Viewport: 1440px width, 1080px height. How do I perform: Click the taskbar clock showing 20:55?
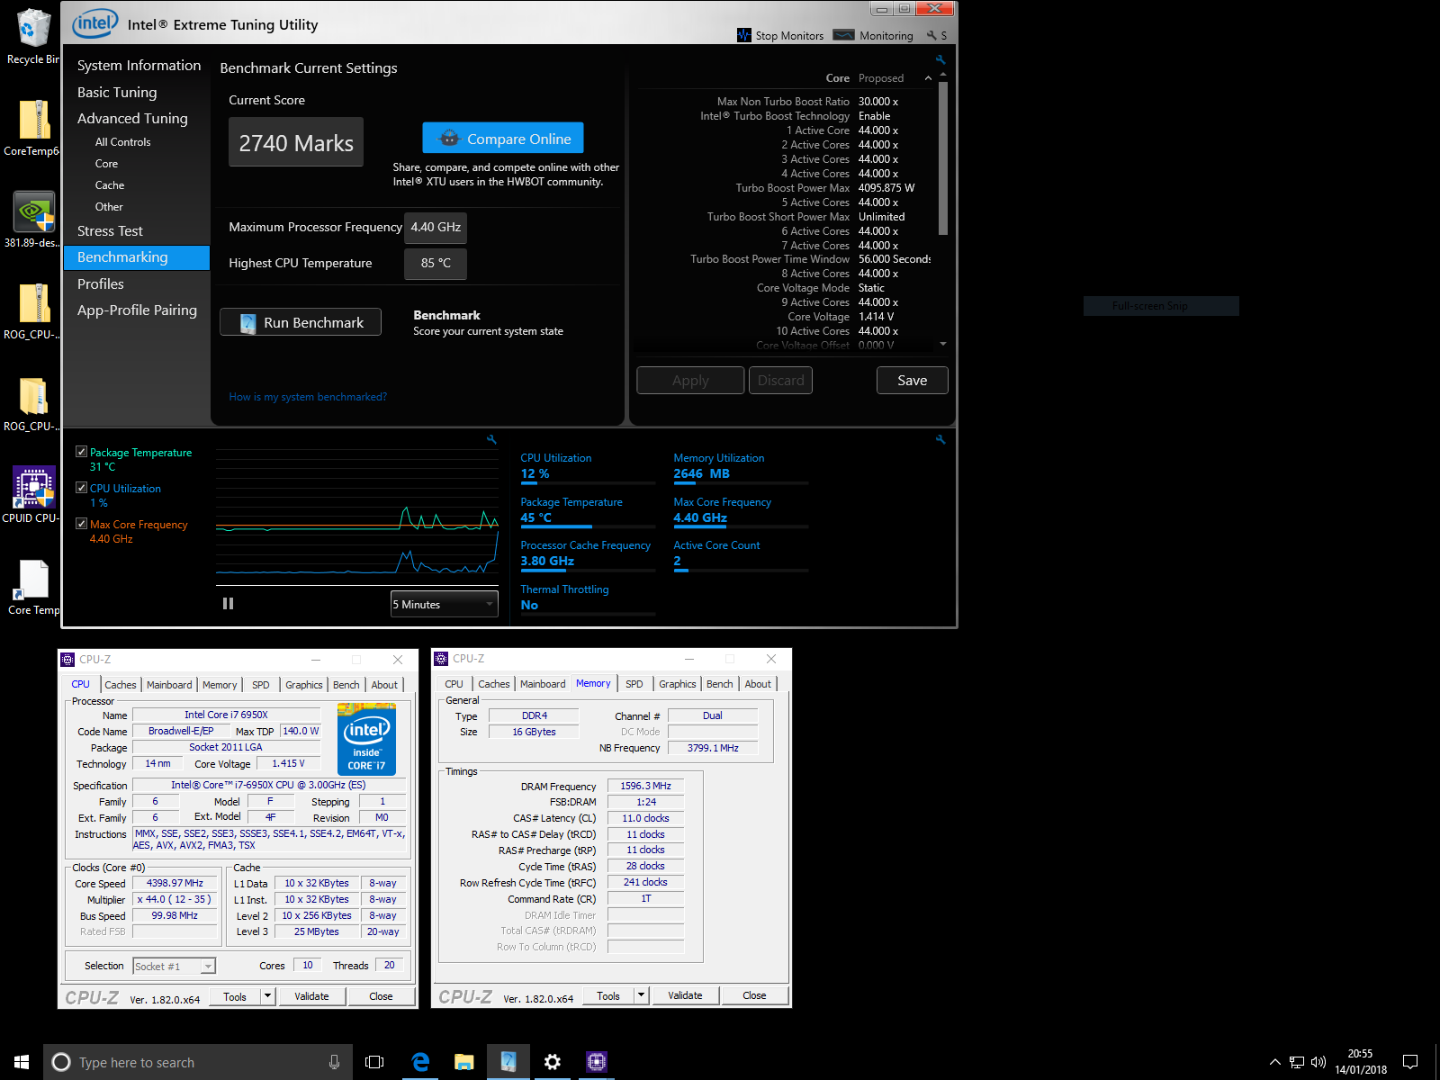pos(1360,1062)
